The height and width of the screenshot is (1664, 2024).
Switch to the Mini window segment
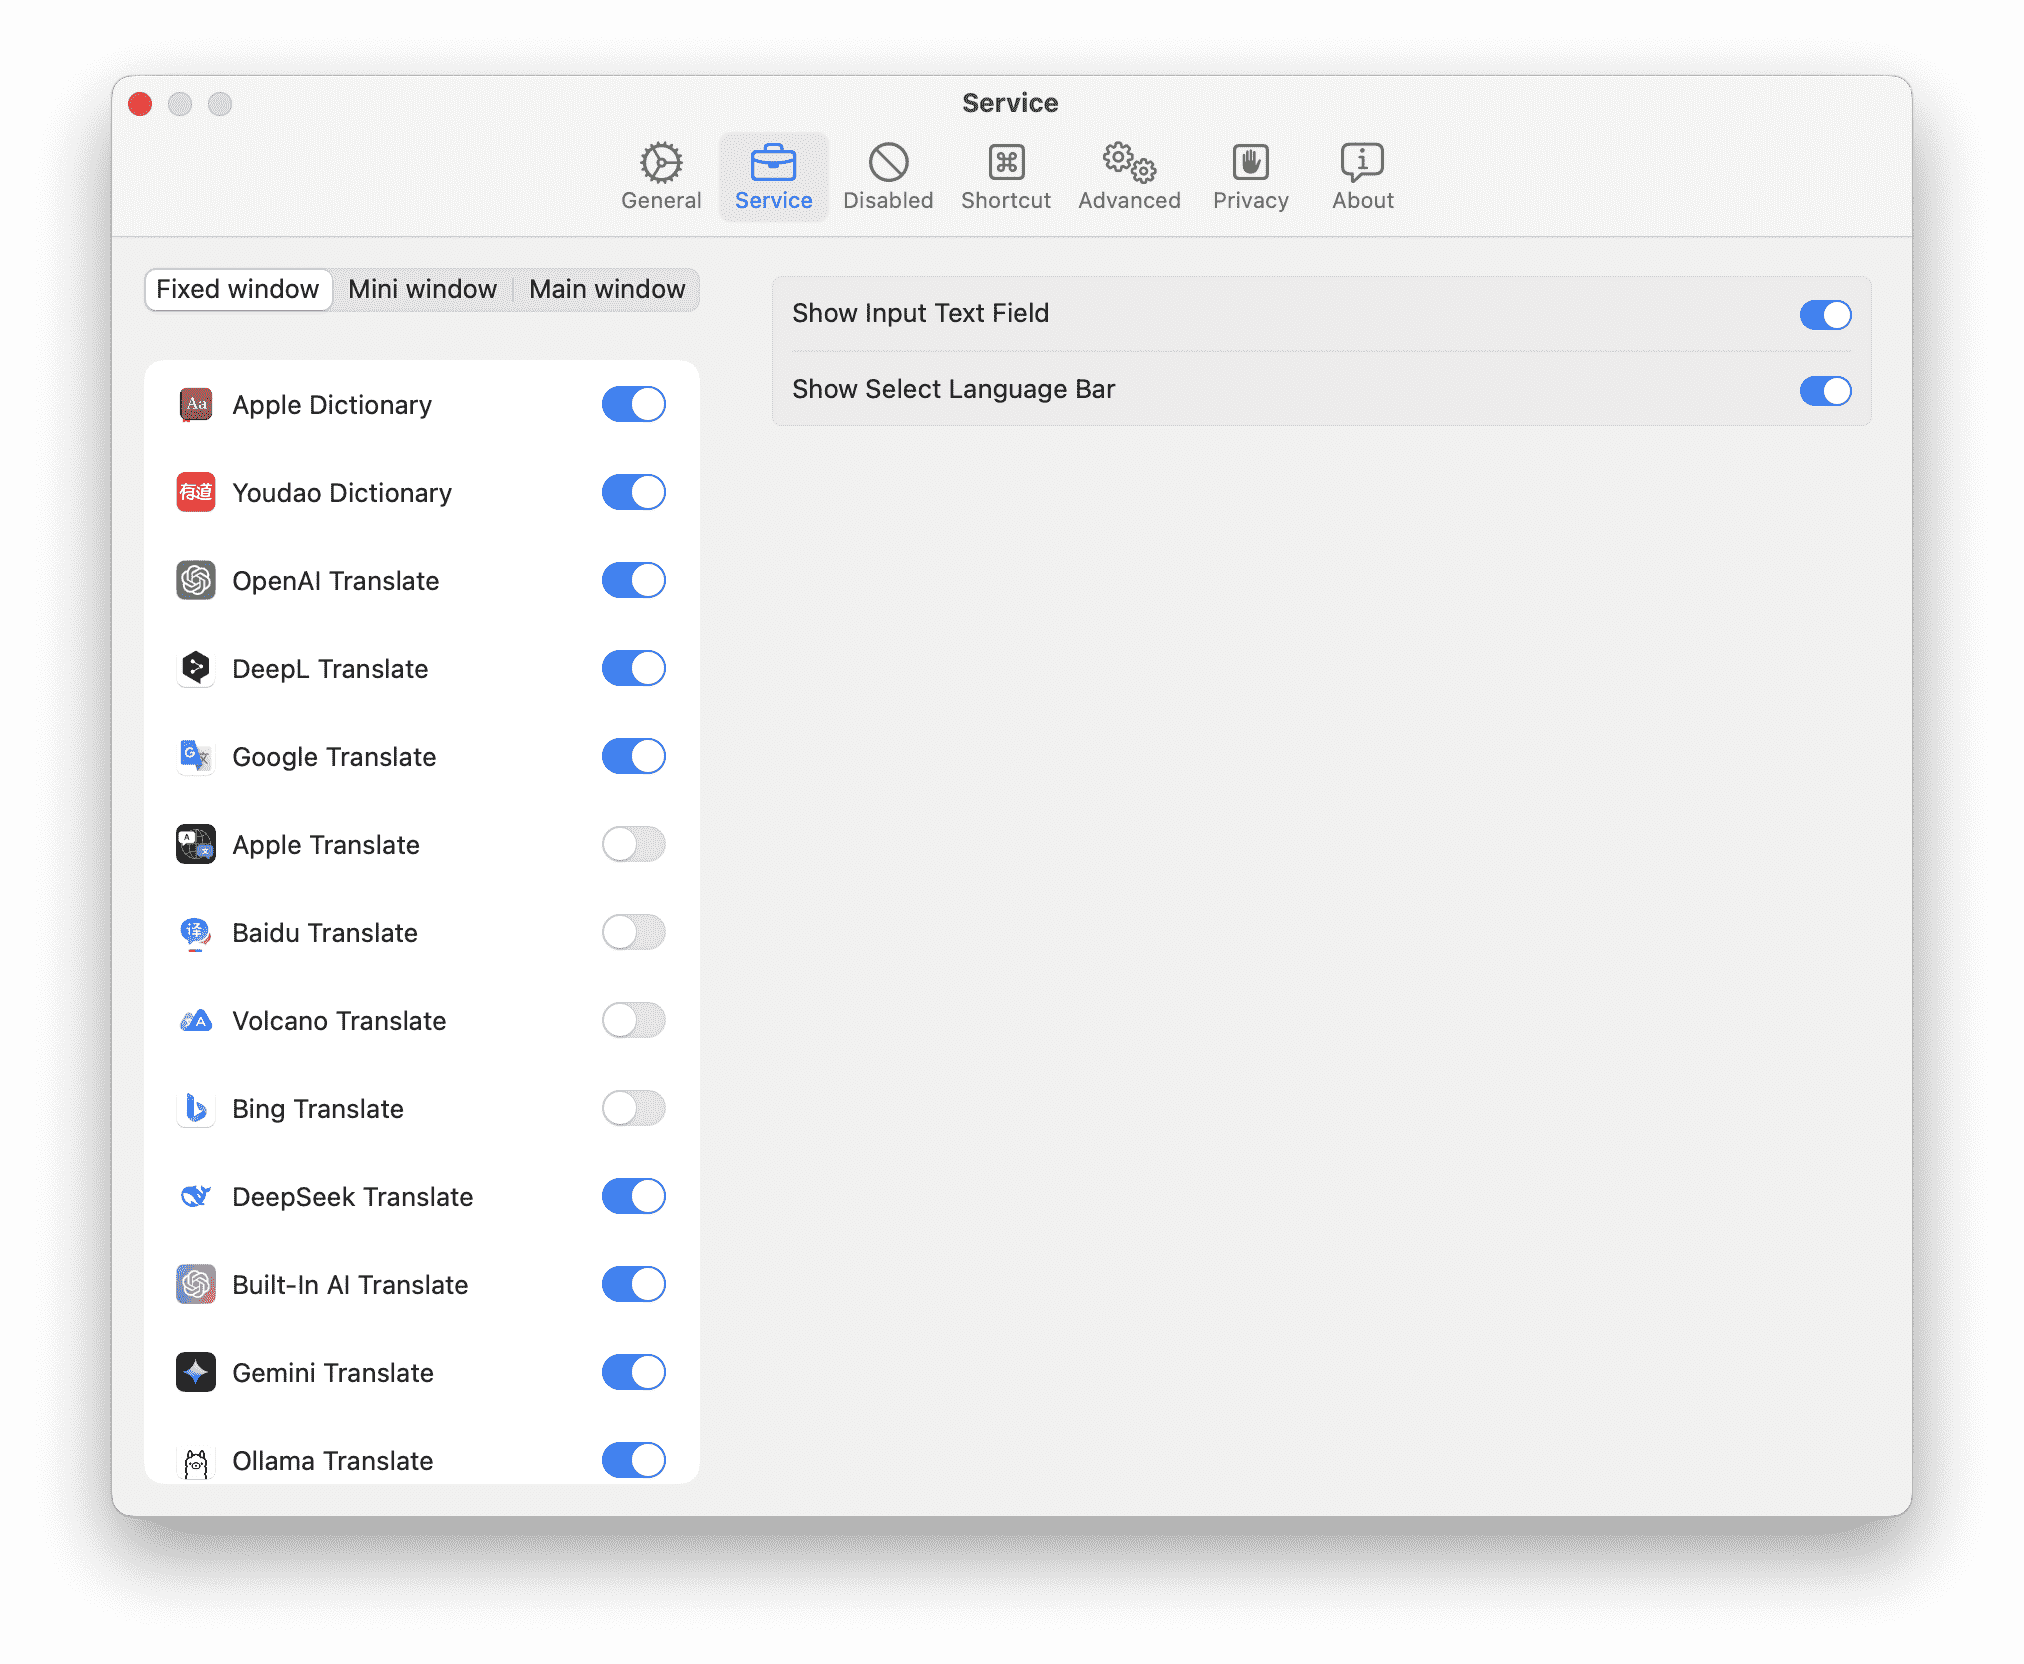[422, 289]
